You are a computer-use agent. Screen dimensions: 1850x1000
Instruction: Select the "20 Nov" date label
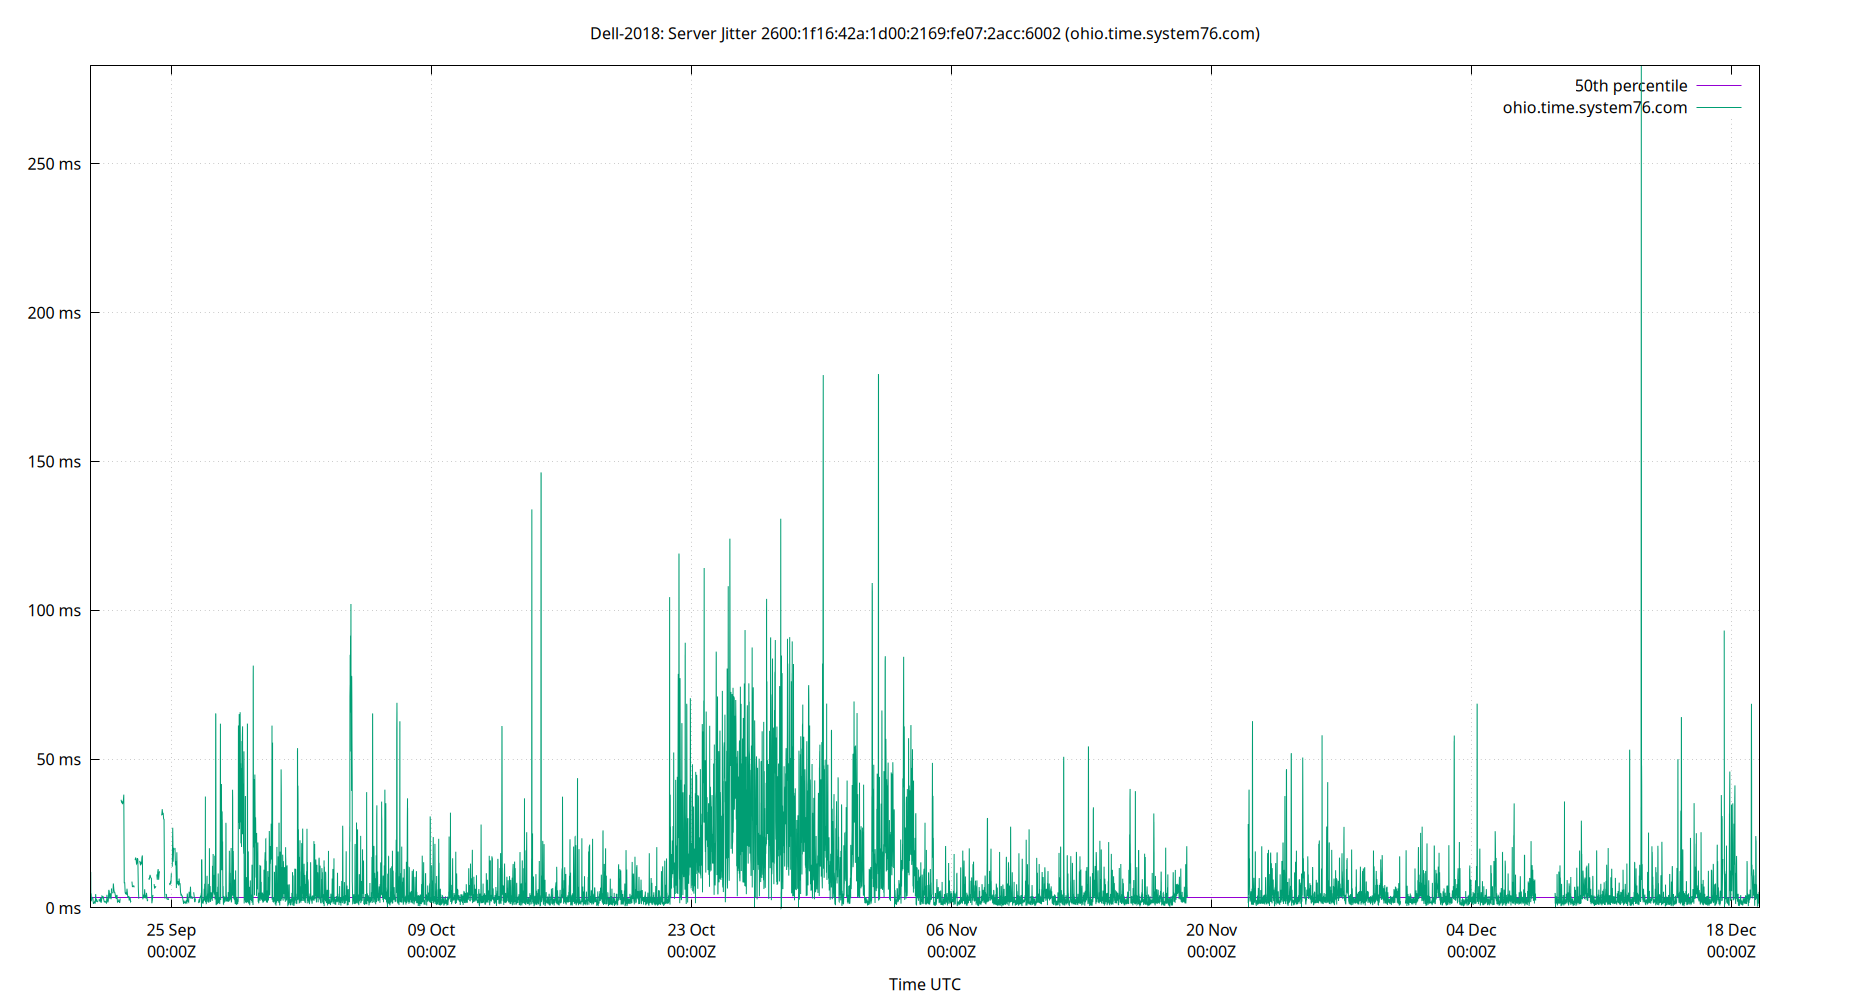click(1210, 930)
